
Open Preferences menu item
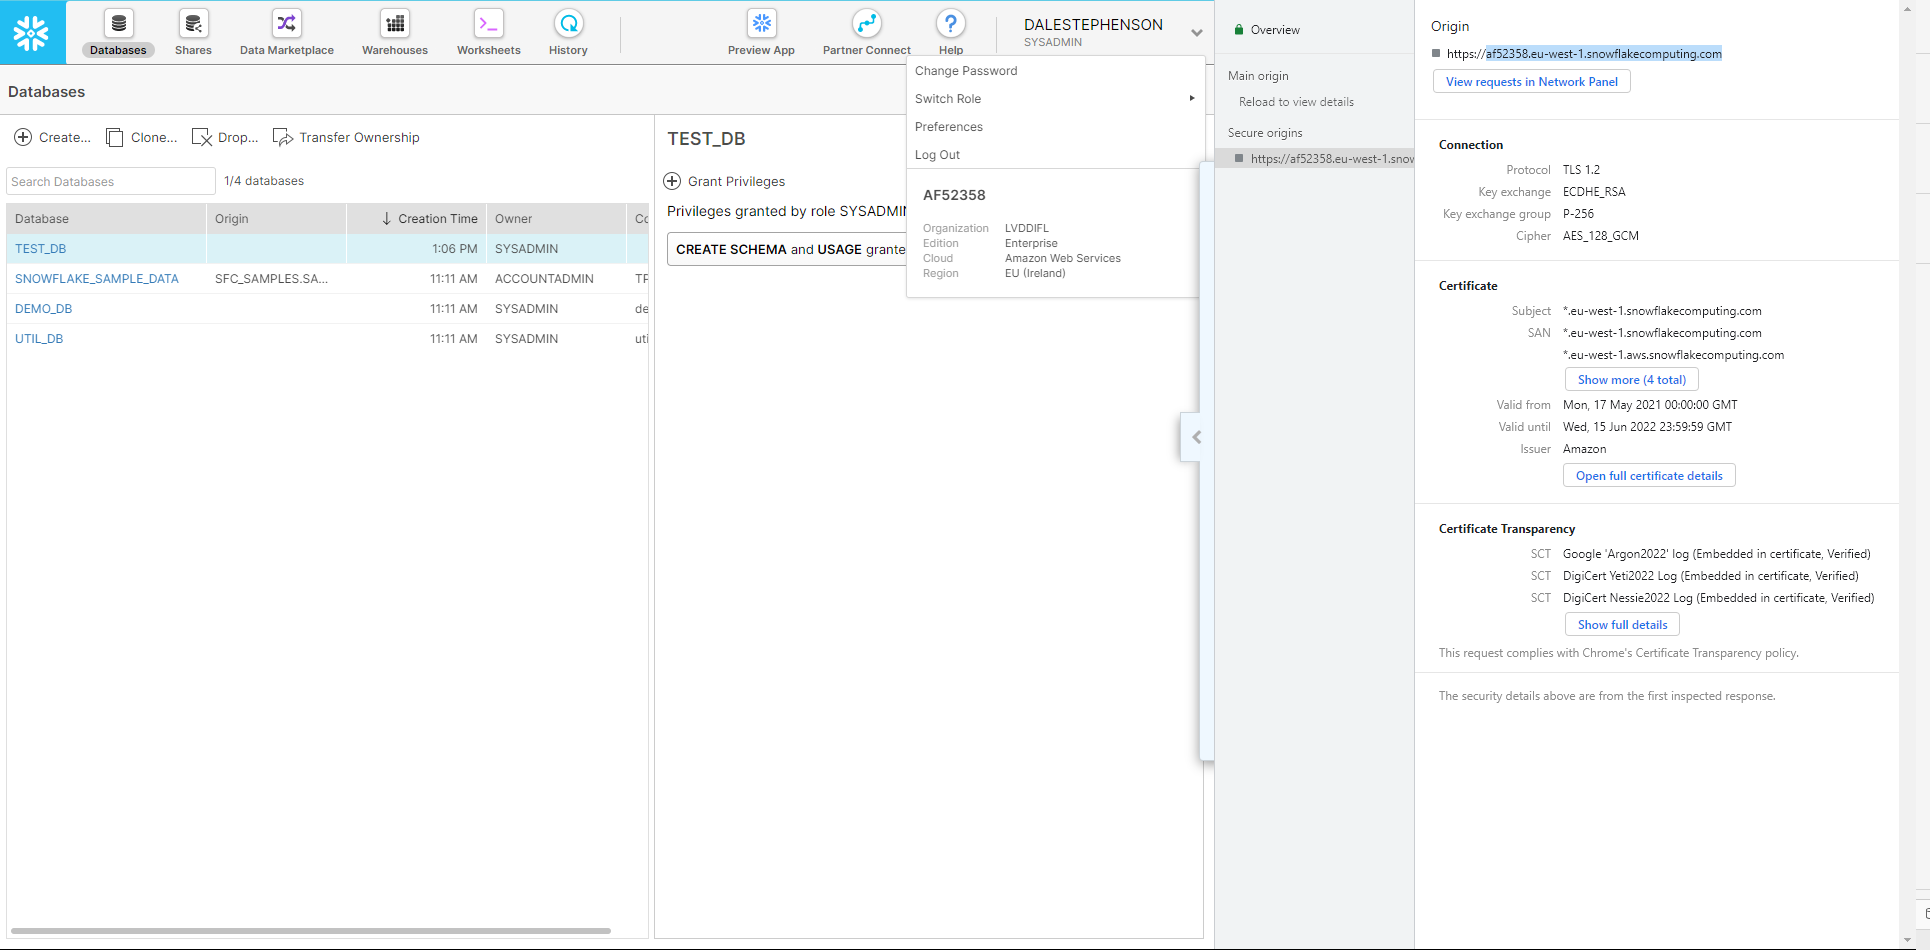pyautogui.click(x=949, y=127)
